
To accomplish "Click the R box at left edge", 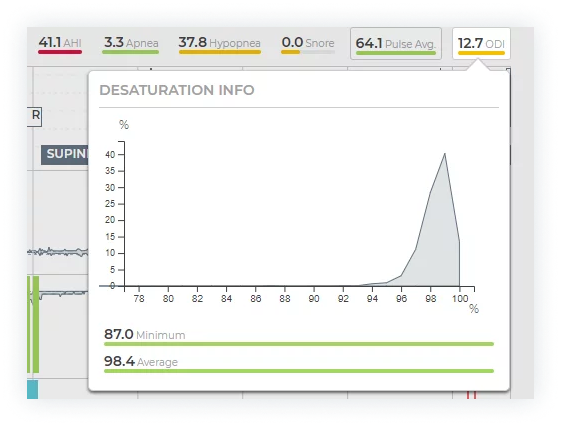I will [34, 117].
